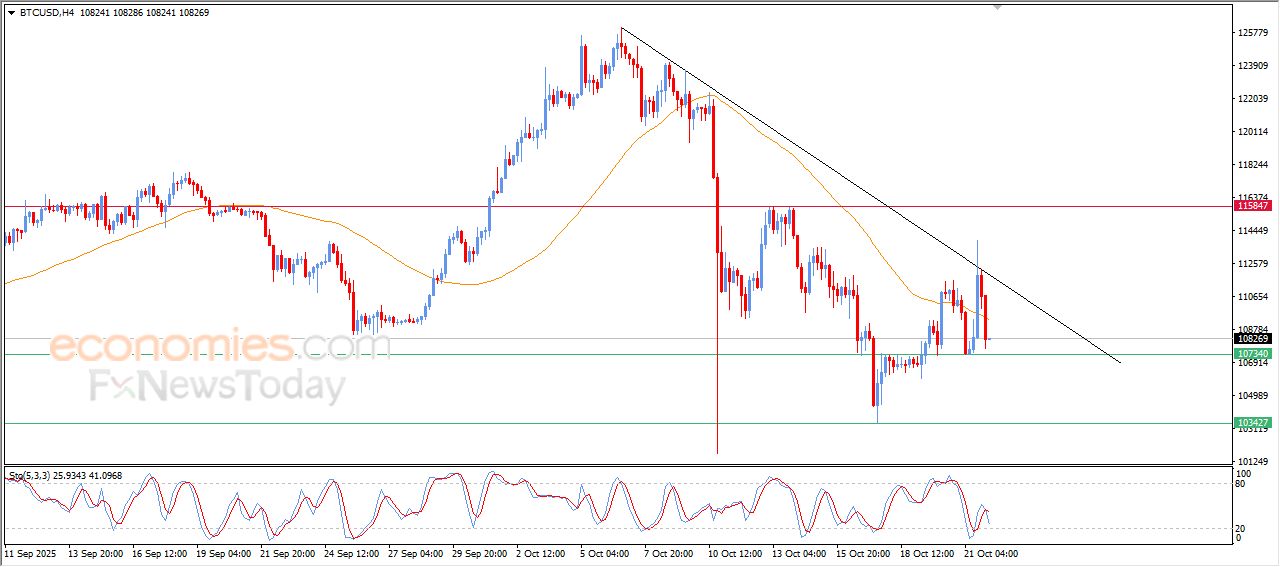Click the 21 Oct 04:00 time label

point(991,553)
